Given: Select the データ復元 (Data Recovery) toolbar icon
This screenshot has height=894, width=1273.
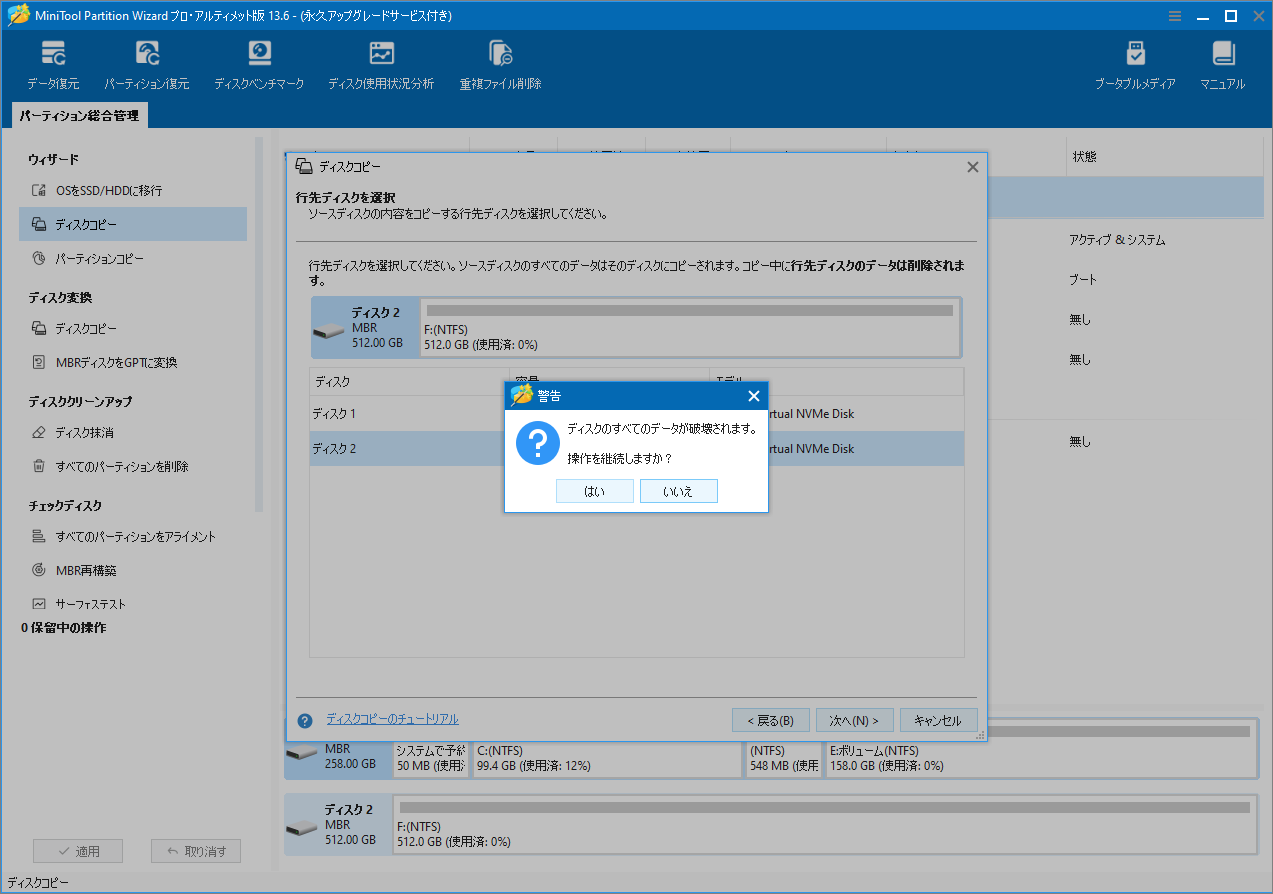Looking at the screenshot, I should click(x=52, y=62).
